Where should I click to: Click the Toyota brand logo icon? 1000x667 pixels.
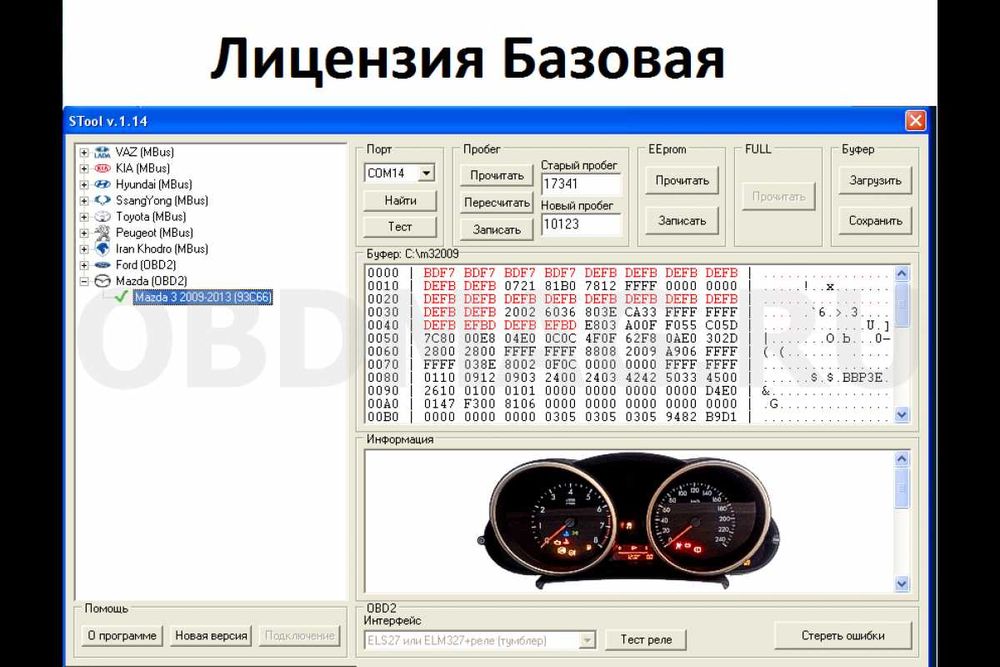pyautogui.click(x=102, y=217)
